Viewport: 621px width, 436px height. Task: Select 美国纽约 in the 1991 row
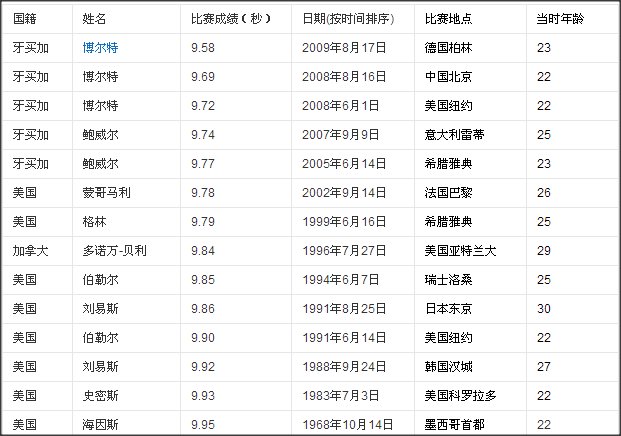[x=448, y=338]
